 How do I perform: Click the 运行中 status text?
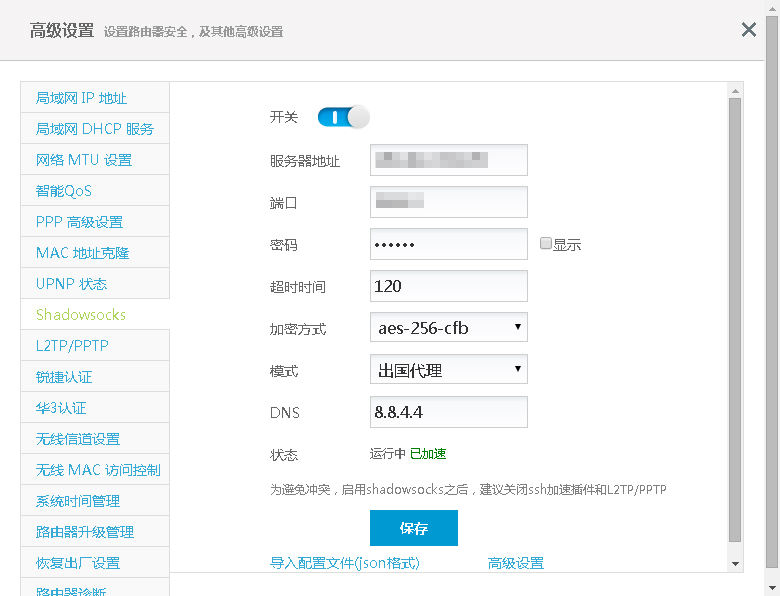coord(388,454)
